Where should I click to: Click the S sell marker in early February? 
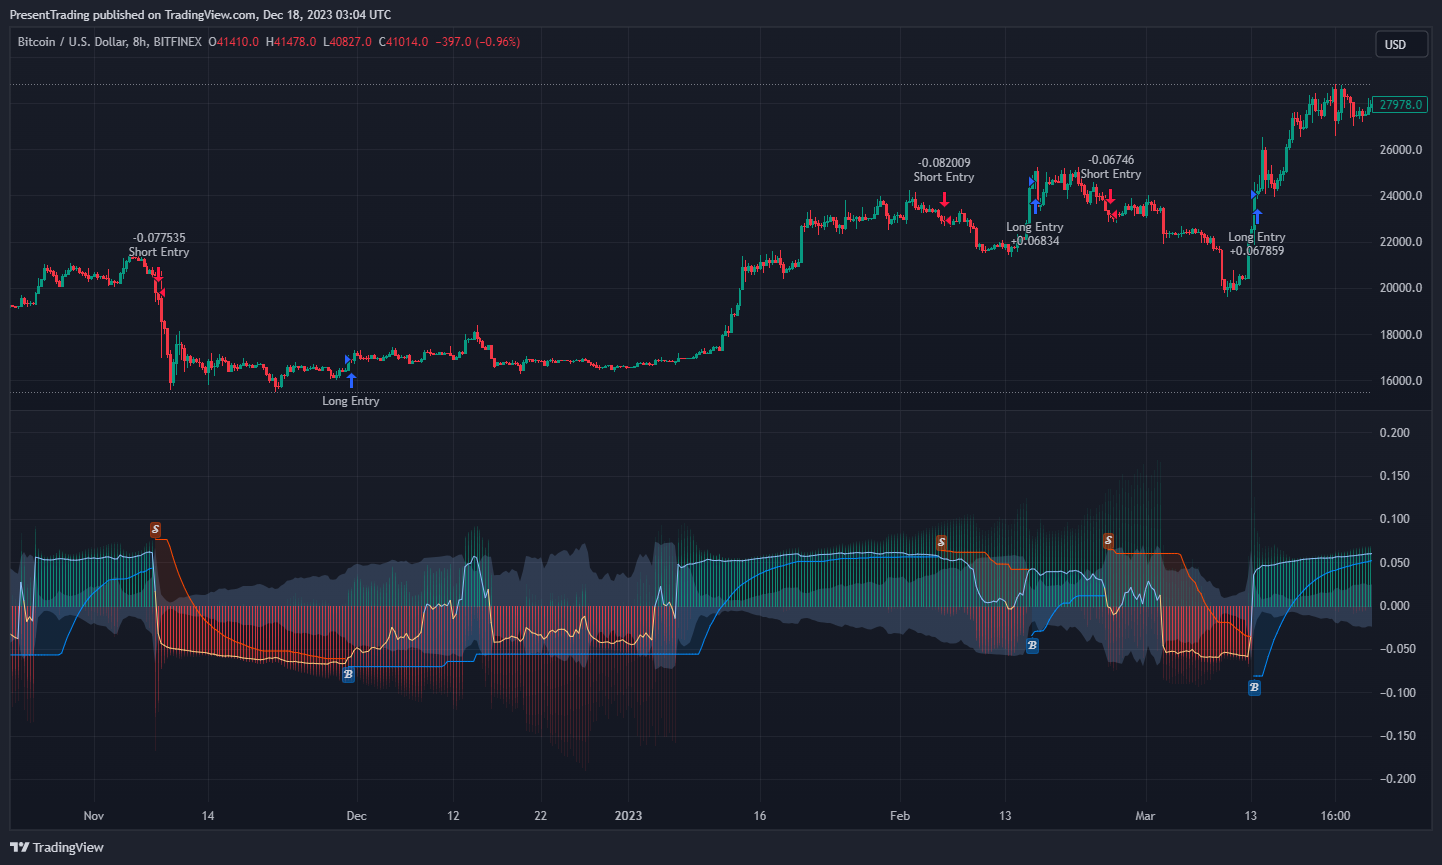point(941,542)
